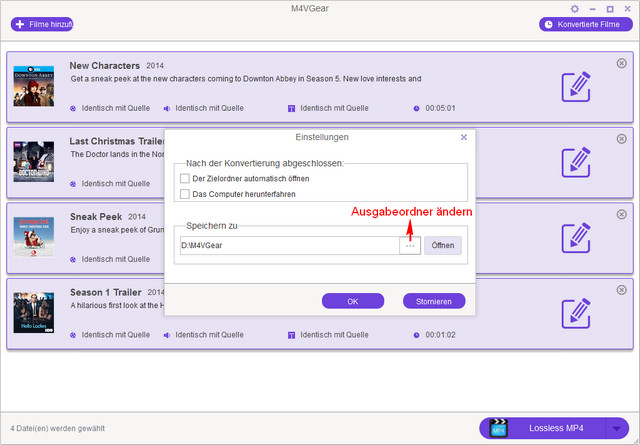
Task: Edit the Season 1 Trailer settings
Action: [576, 314]
